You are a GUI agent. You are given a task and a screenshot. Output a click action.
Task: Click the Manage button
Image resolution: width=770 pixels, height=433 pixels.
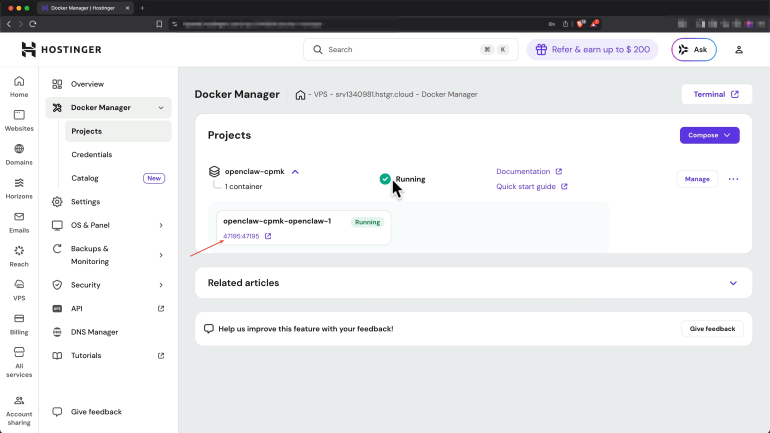[x=697, y=179]
